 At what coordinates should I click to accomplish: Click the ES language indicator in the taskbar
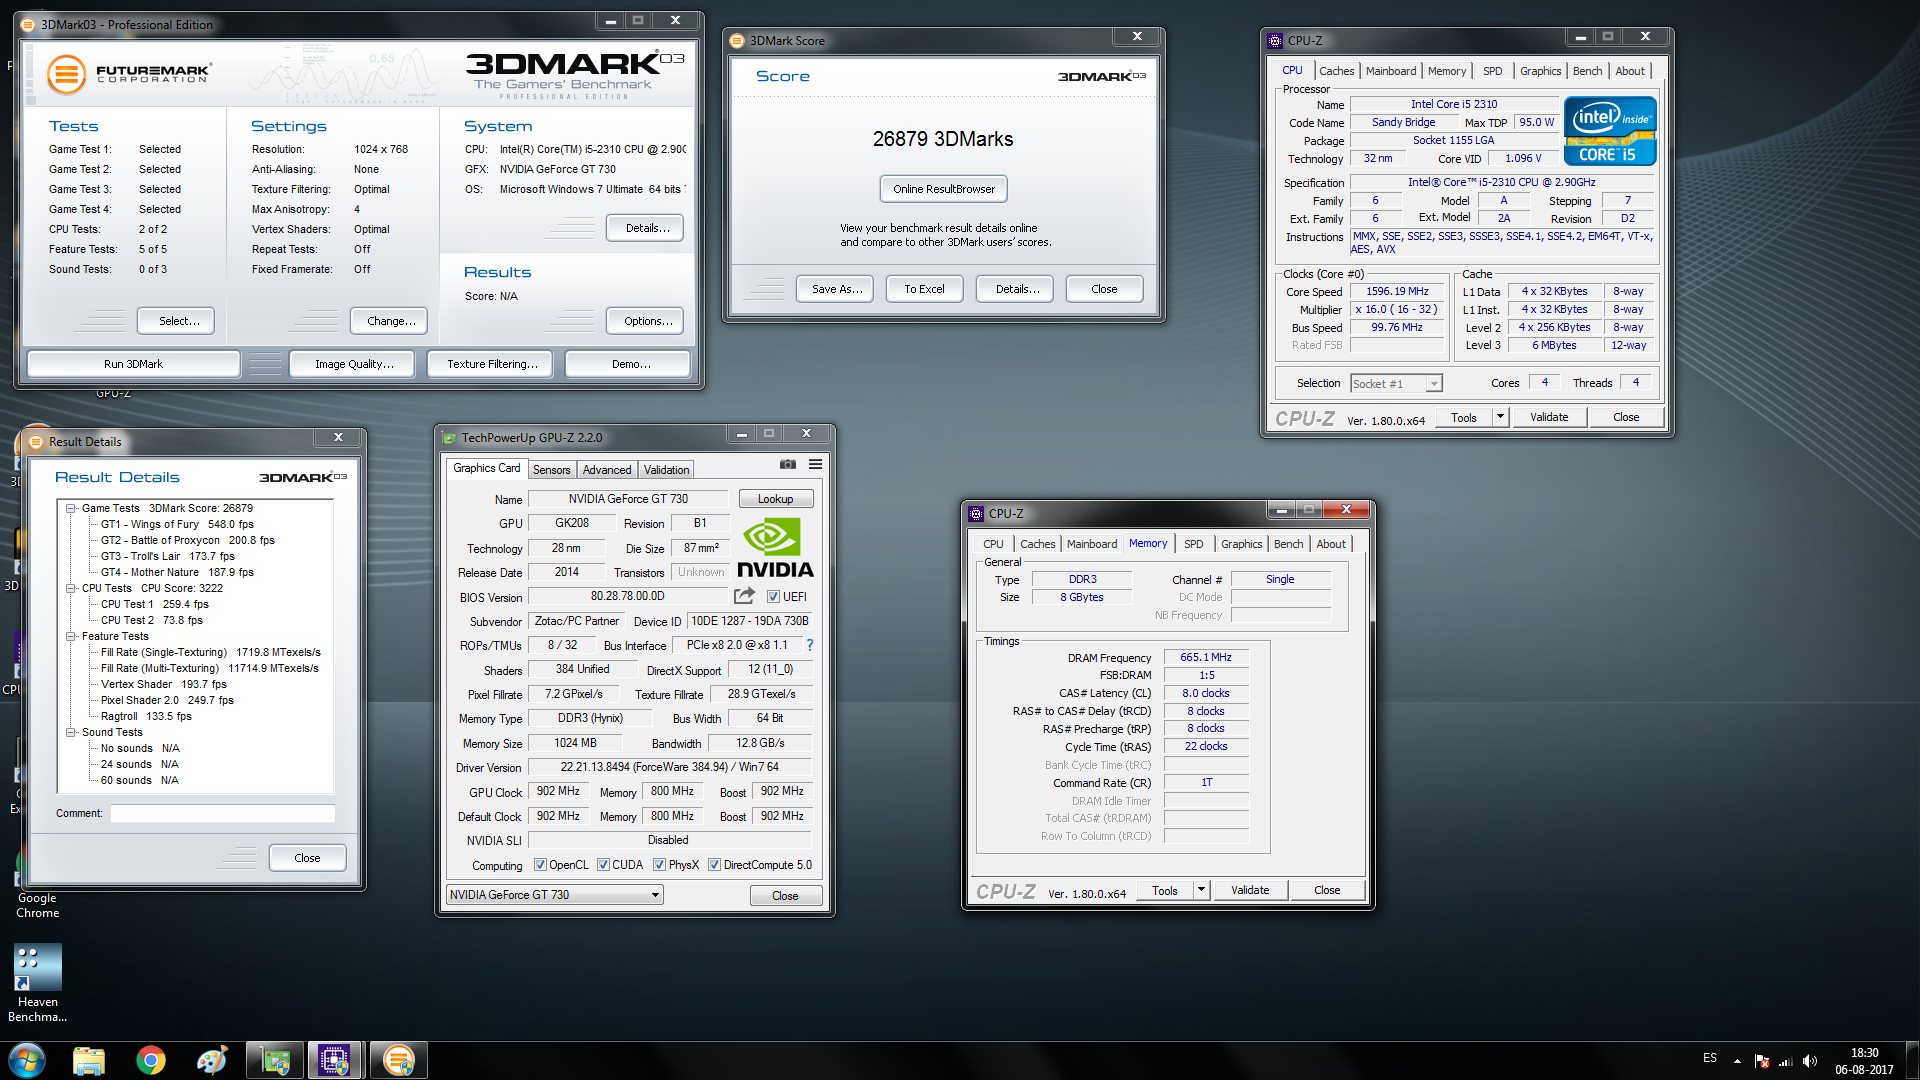(1710, 1058)
